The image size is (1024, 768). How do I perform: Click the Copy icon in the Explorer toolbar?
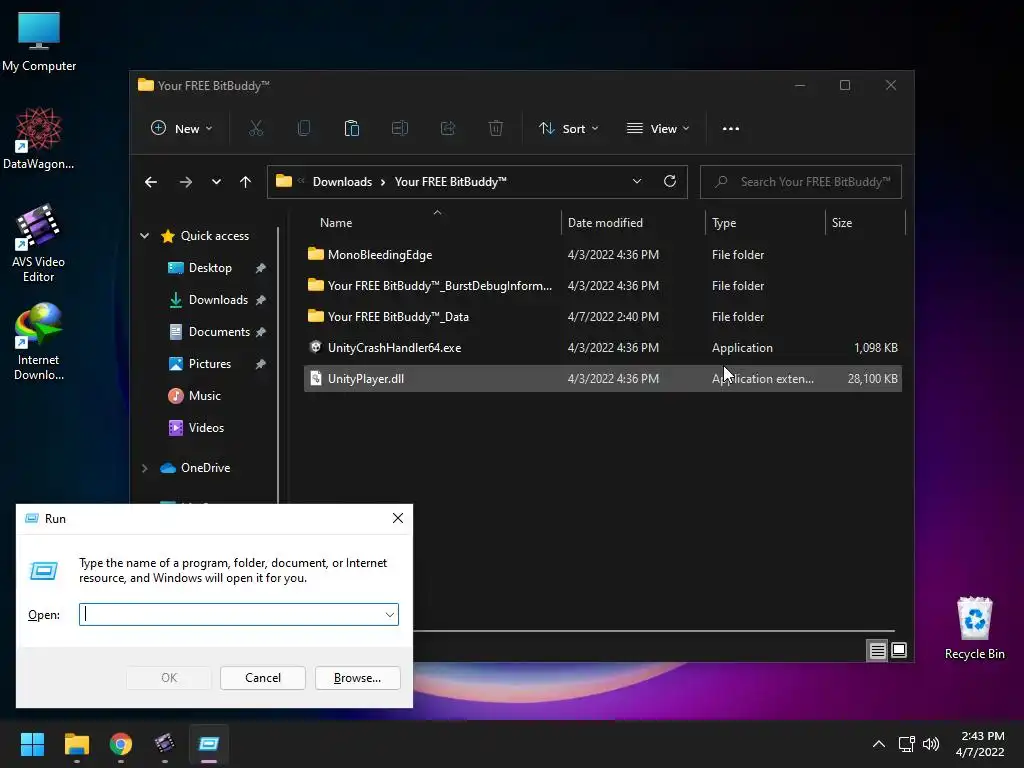[x=304, y=129]
